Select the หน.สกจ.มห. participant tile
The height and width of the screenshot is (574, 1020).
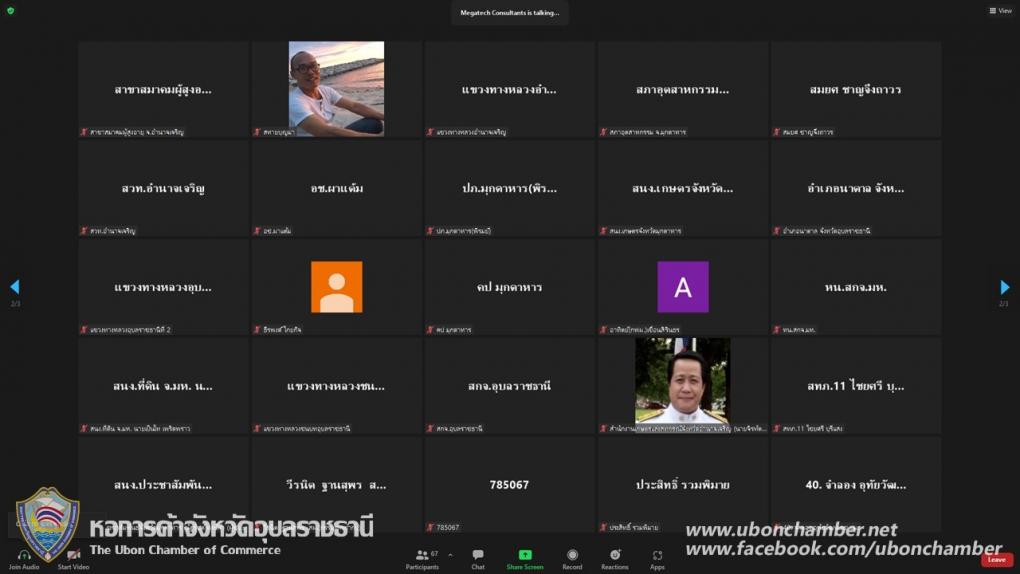pyautogui.click(x=855, y=287)
